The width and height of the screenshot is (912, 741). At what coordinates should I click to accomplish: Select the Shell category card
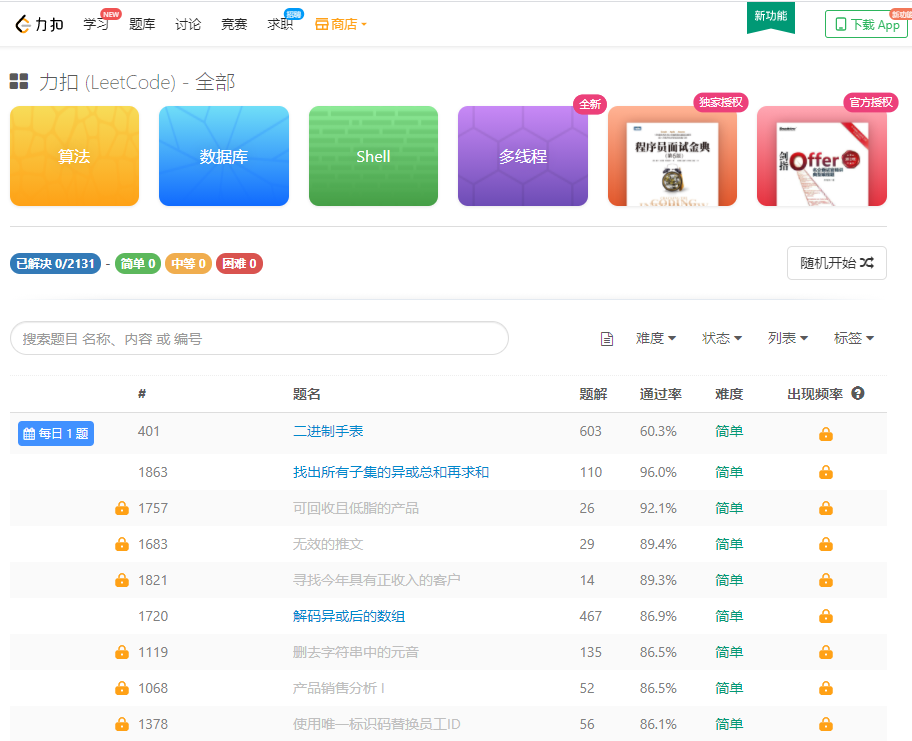[373, 156]
